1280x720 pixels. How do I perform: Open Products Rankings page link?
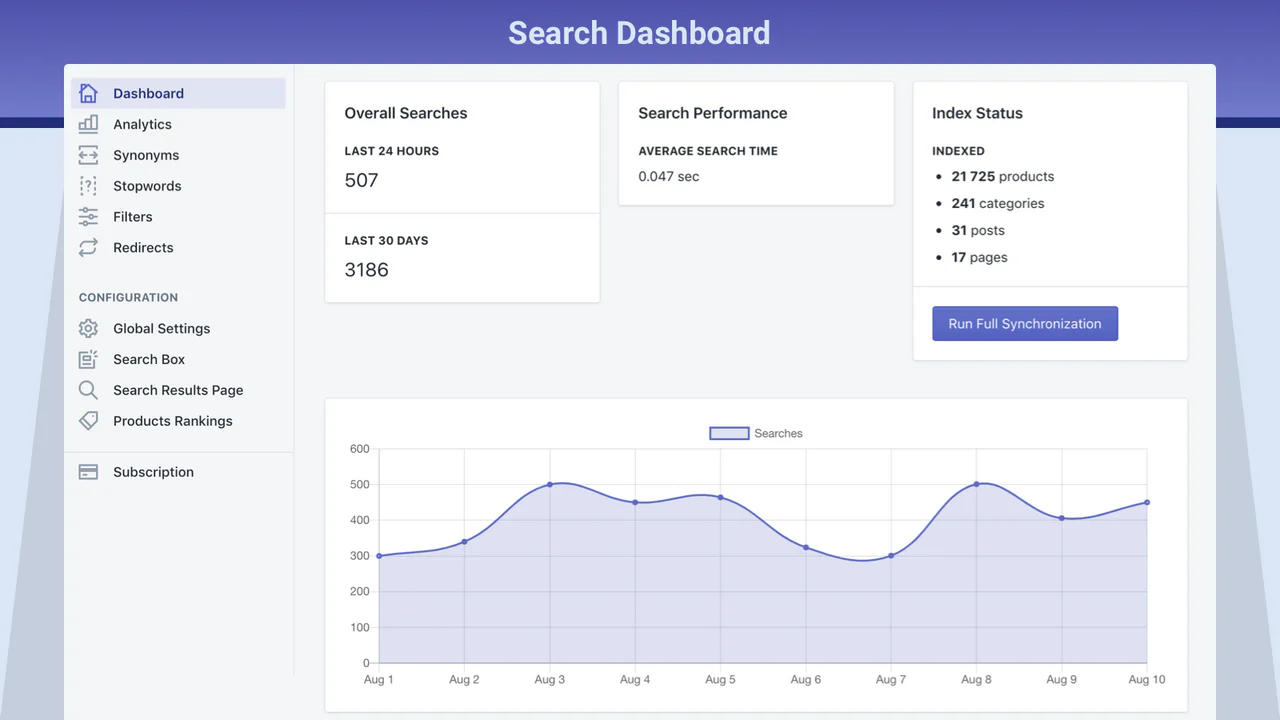[x=172, y=421]
